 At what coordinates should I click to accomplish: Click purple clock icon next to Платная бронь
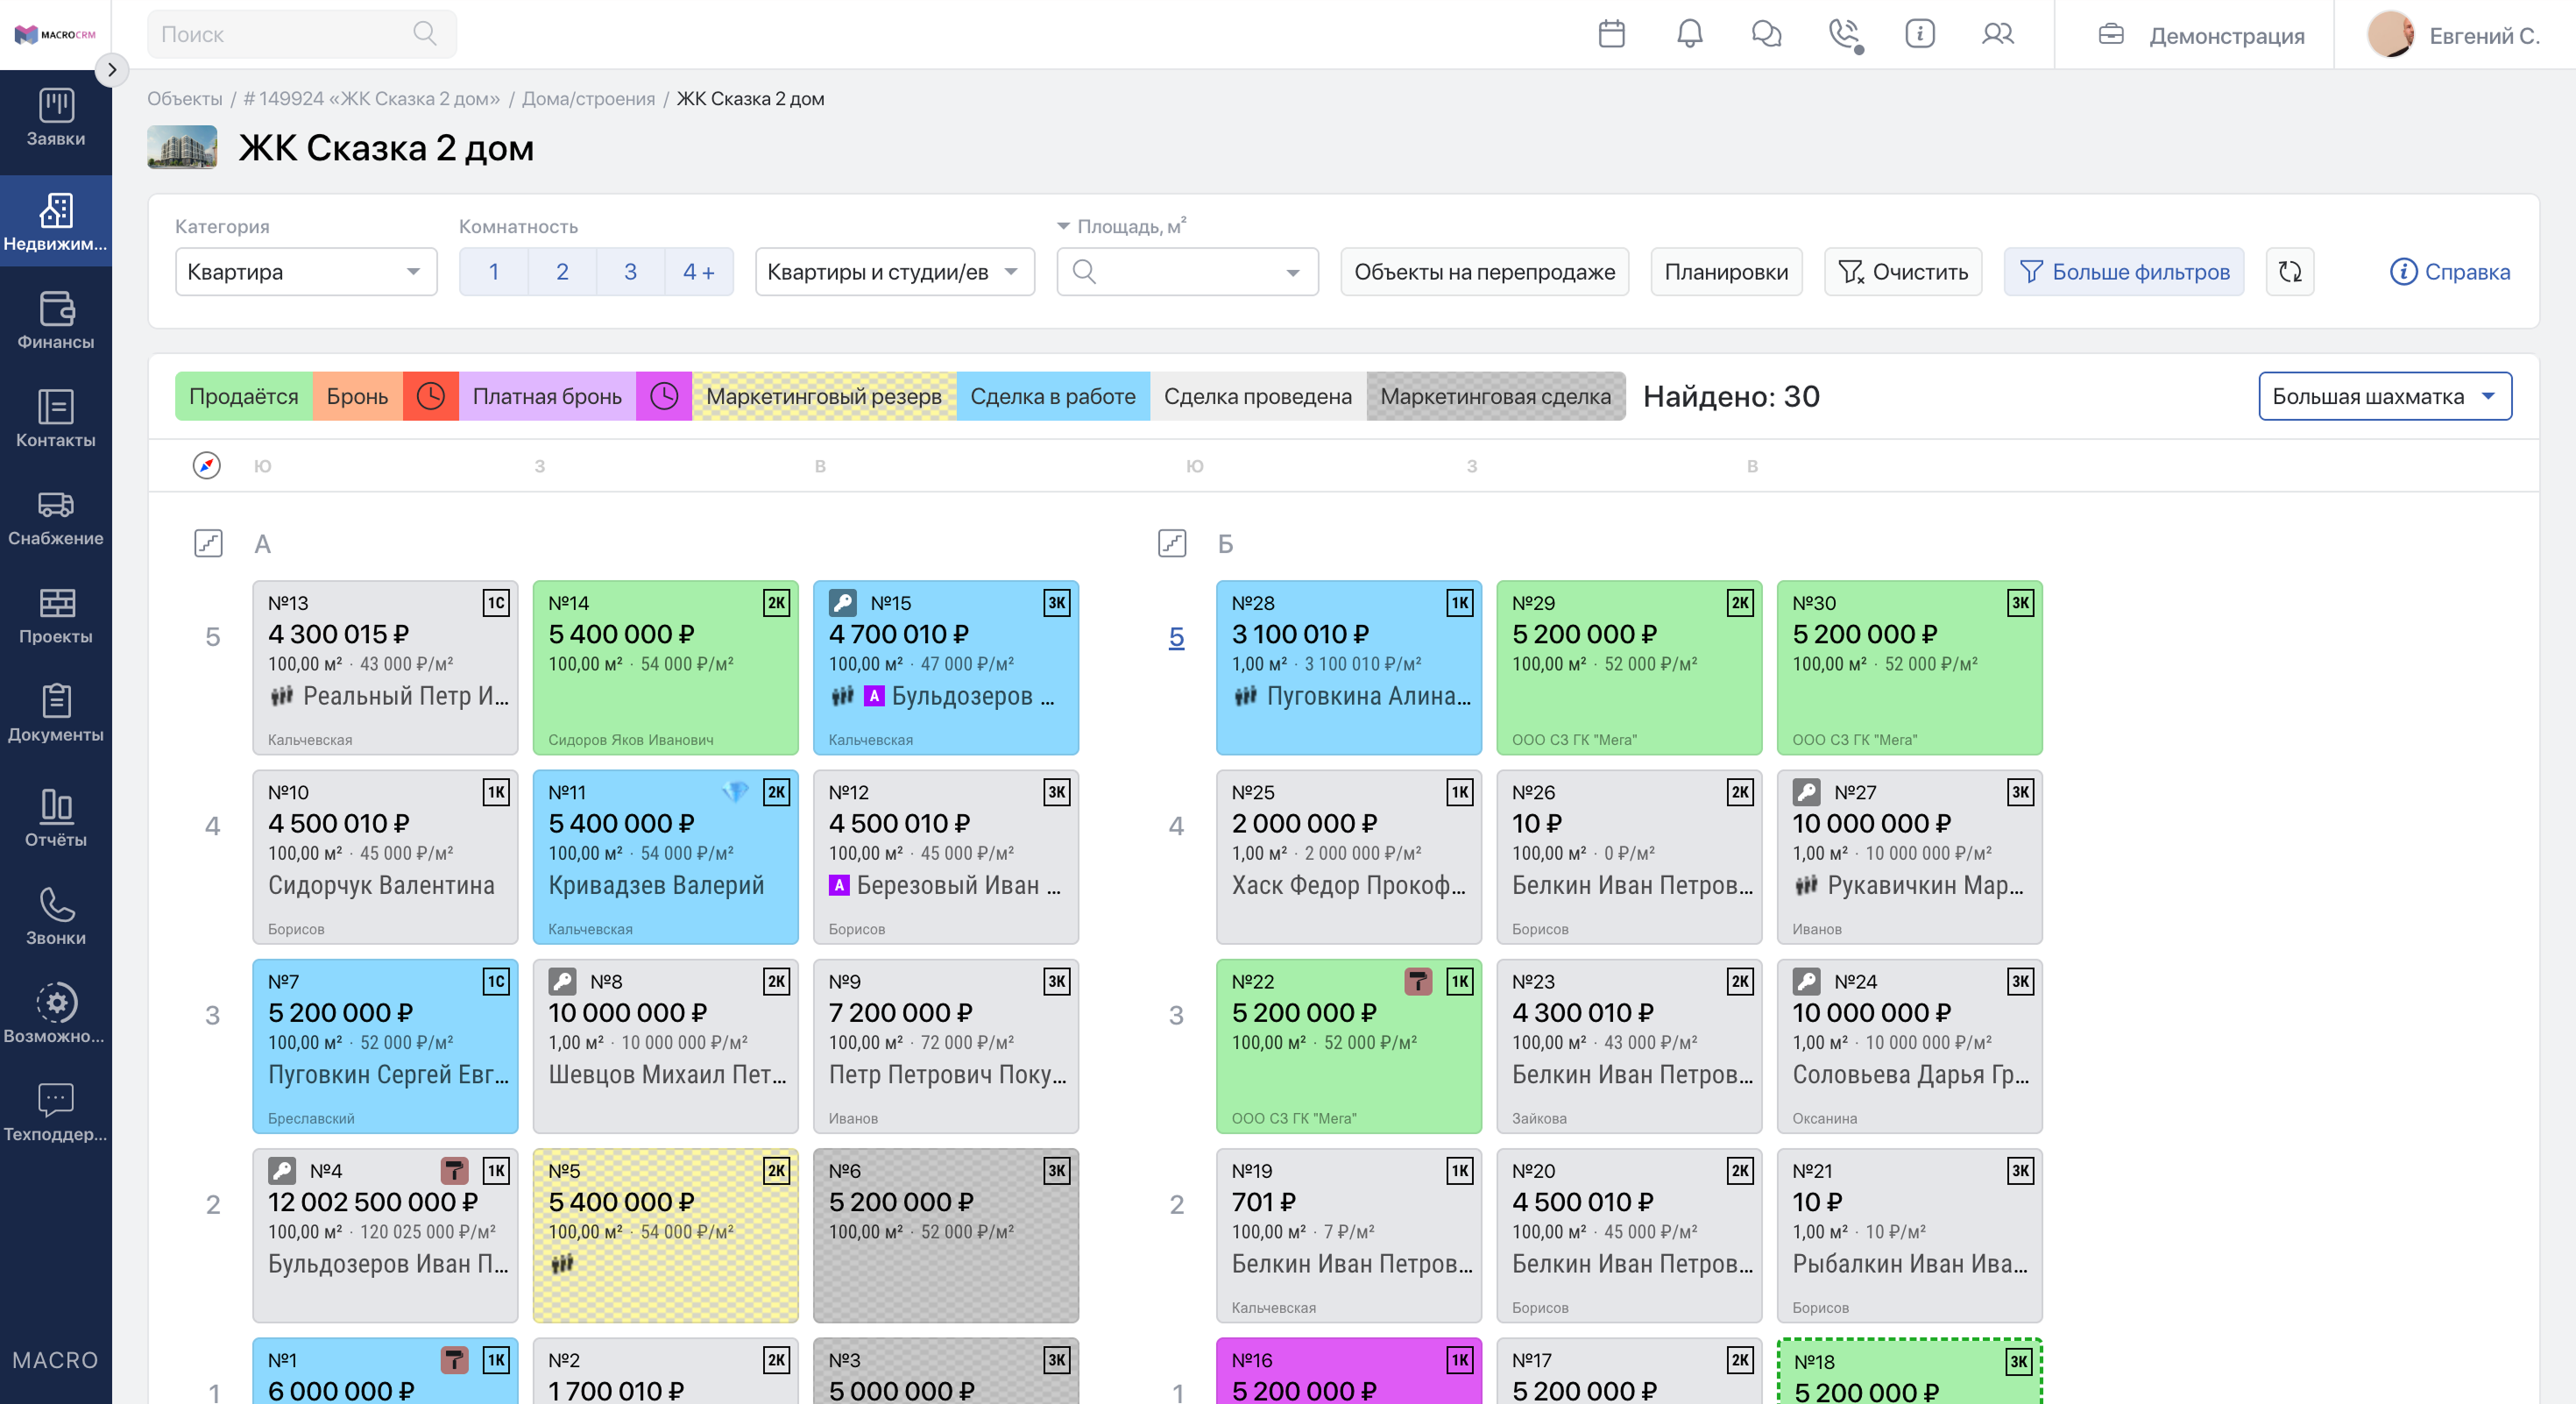(664, 397)
